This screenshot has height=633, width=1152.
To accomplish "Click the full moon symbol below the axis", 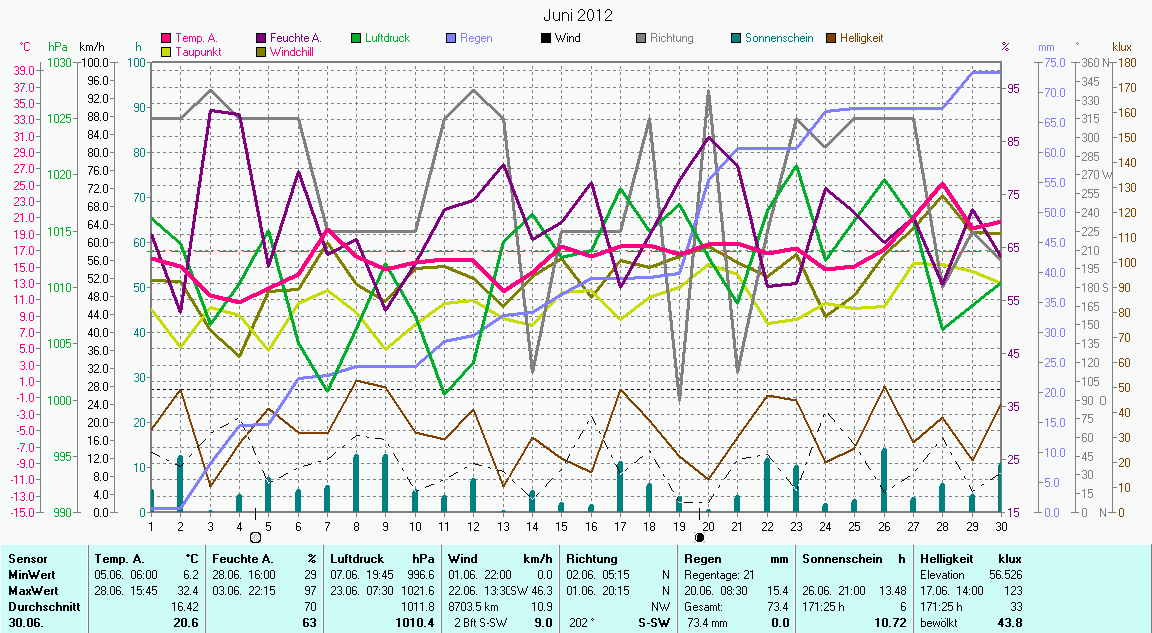I will [254, 538].
